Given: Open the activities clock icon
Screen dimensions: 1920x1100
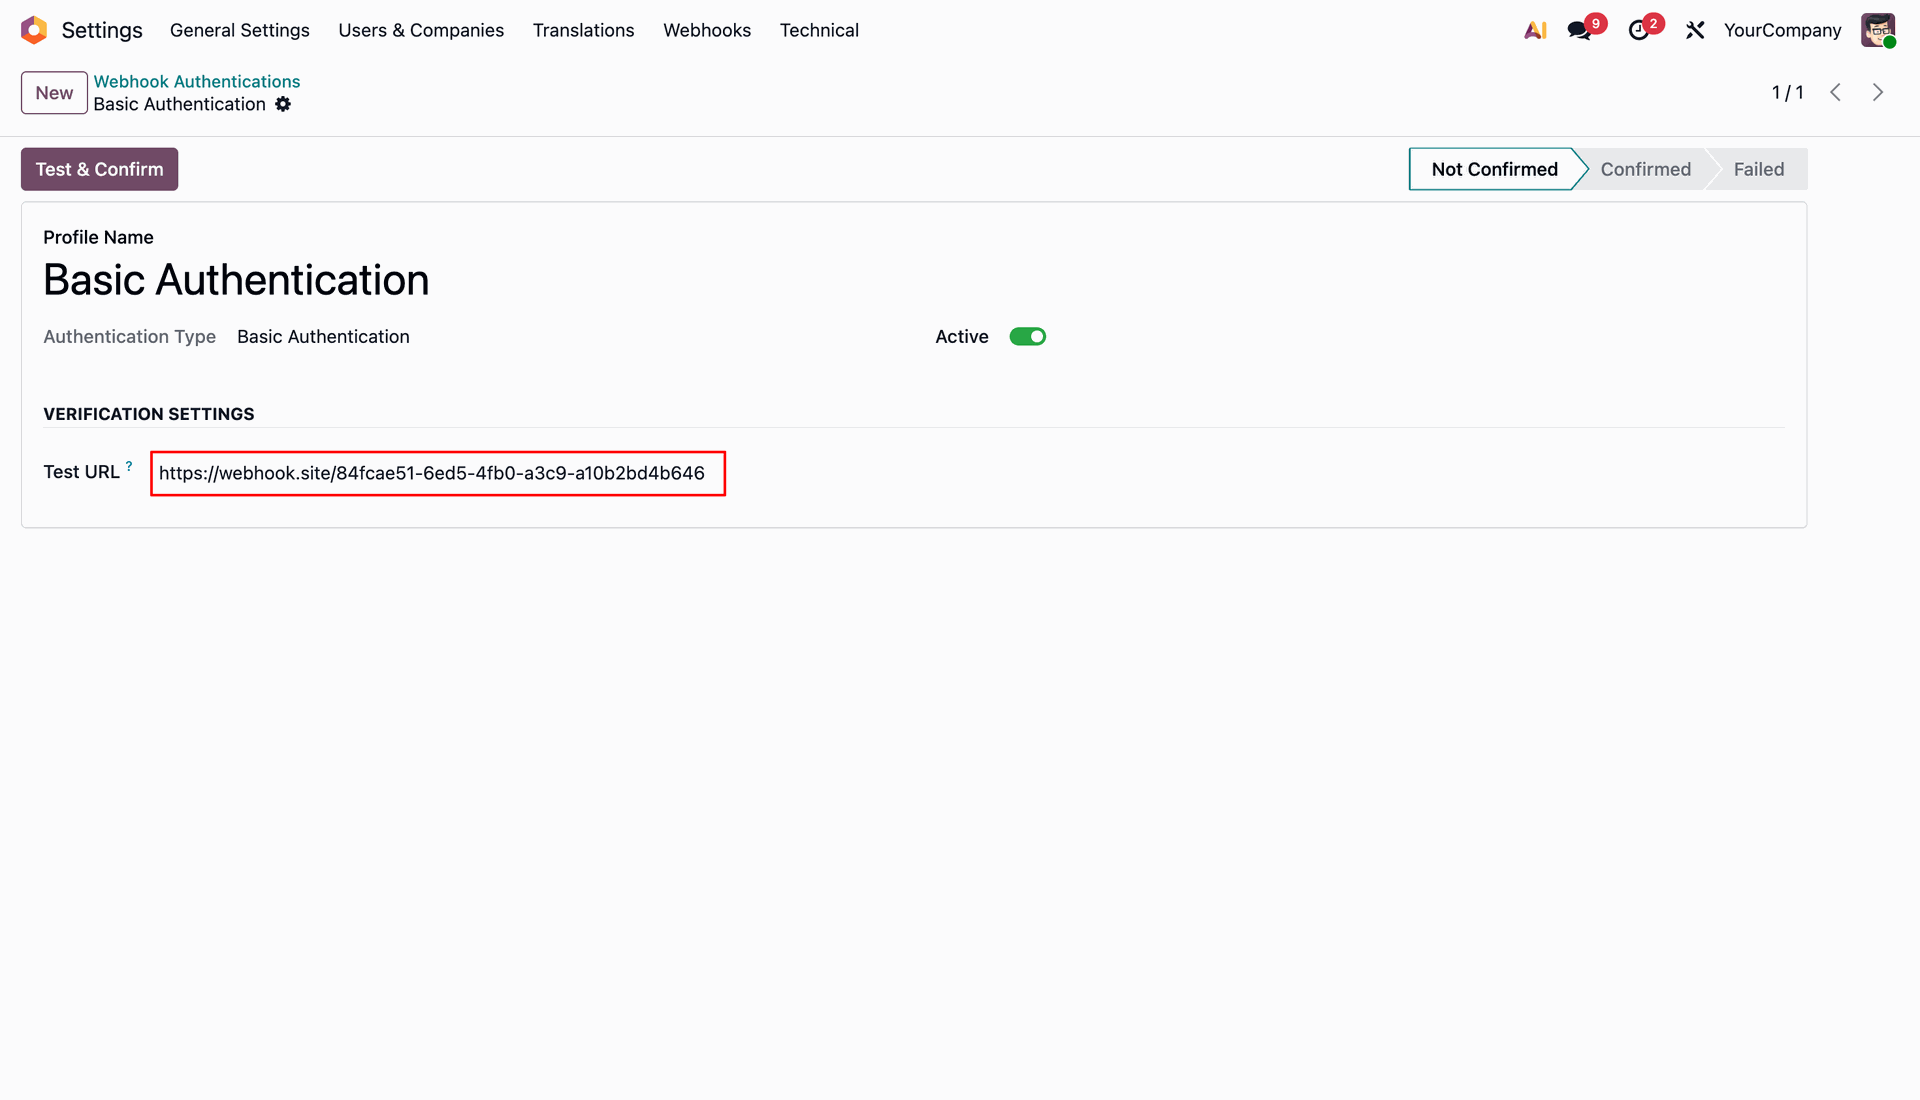Looking at the screenshot, I should 1639,30.
